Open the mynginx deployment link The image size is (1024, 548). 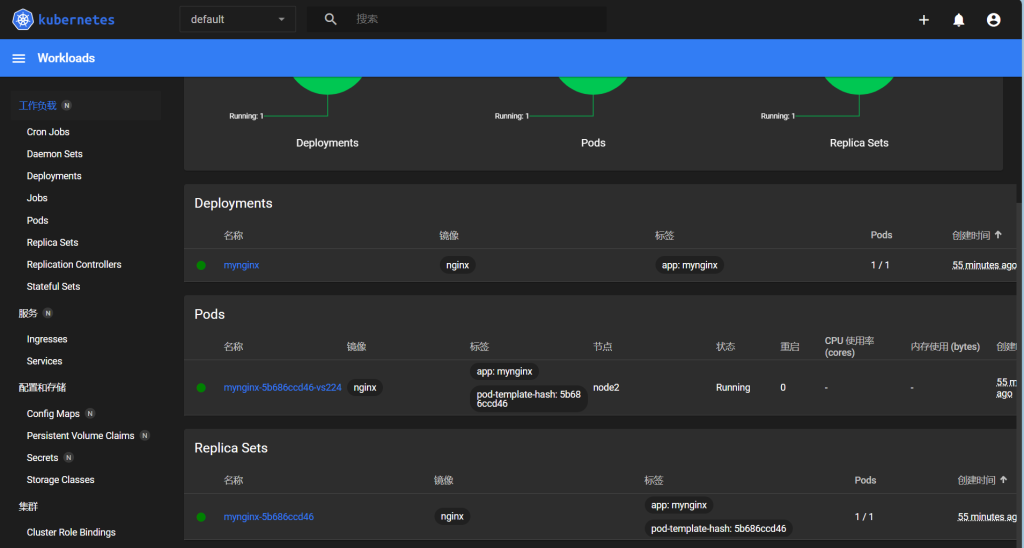pos(241,265)
